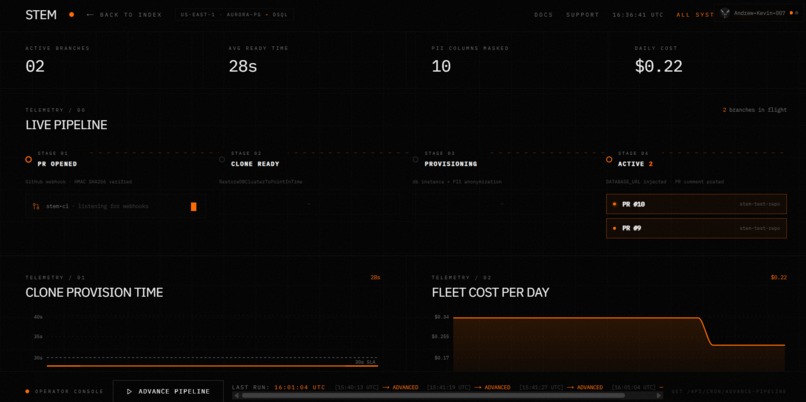Click the orange status dot beside STEM
The height and width of the screenshot is (402, 806).
[71, 15]
